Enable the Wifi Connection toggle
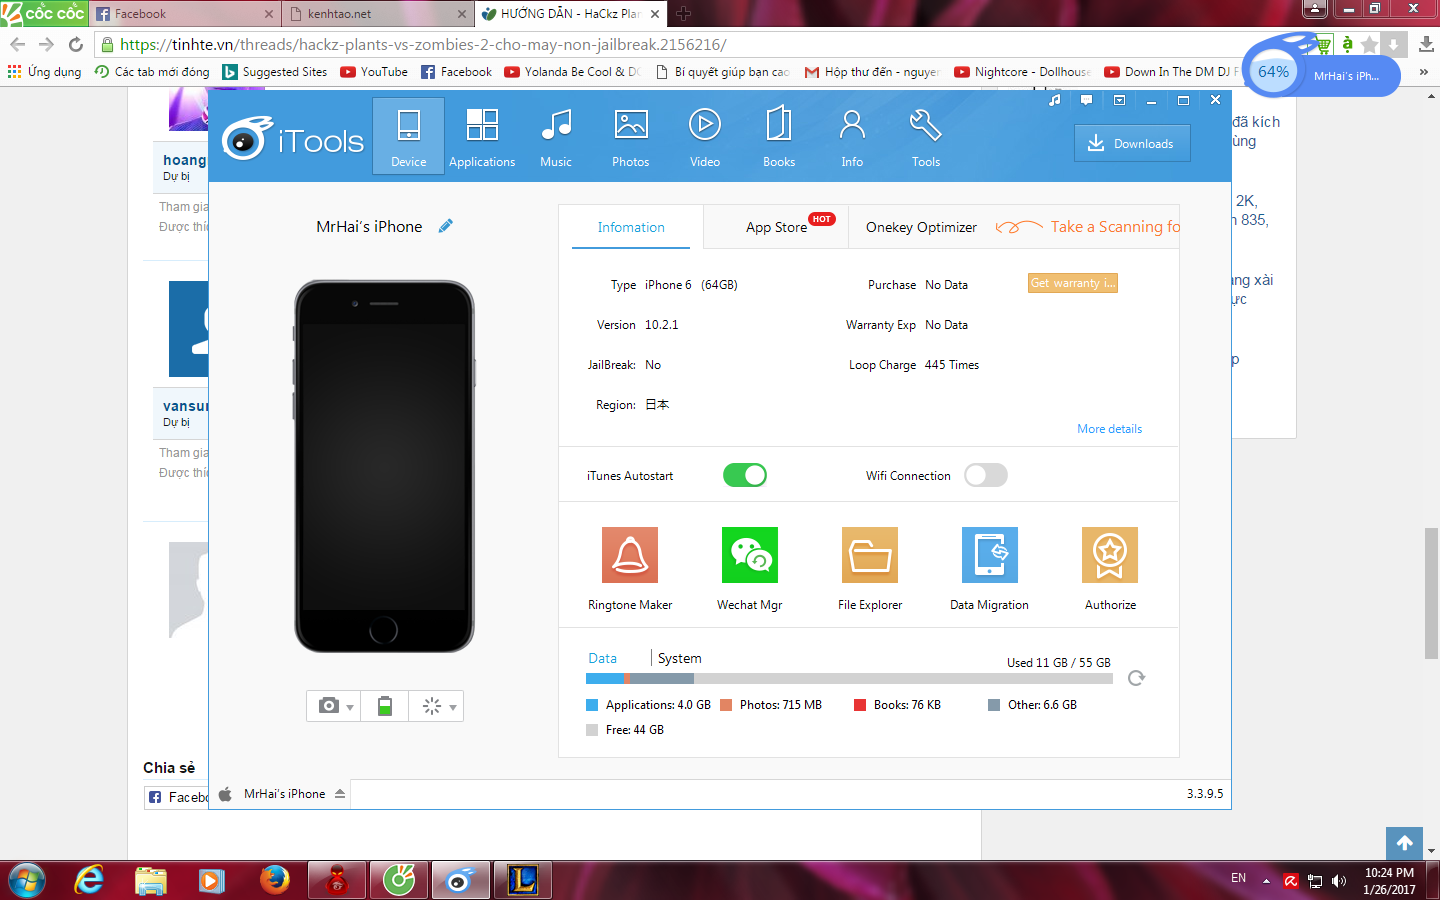 pos(986,475)
